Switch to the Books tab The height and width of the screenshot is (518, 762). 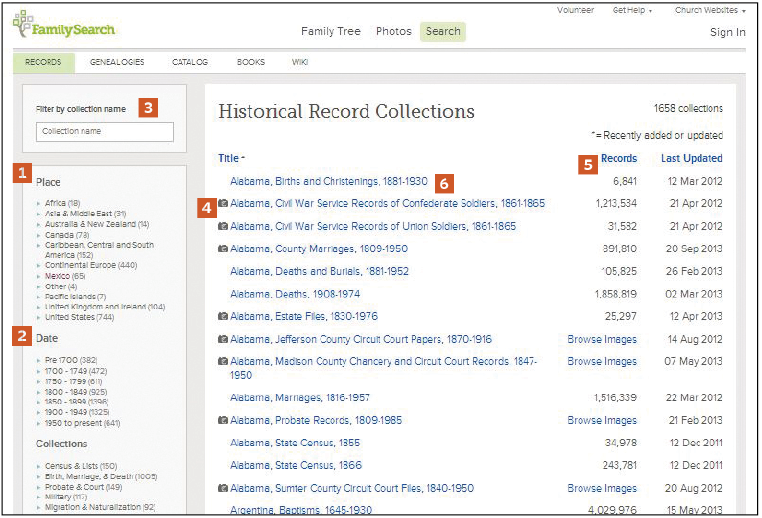click(x=251, y=62)
